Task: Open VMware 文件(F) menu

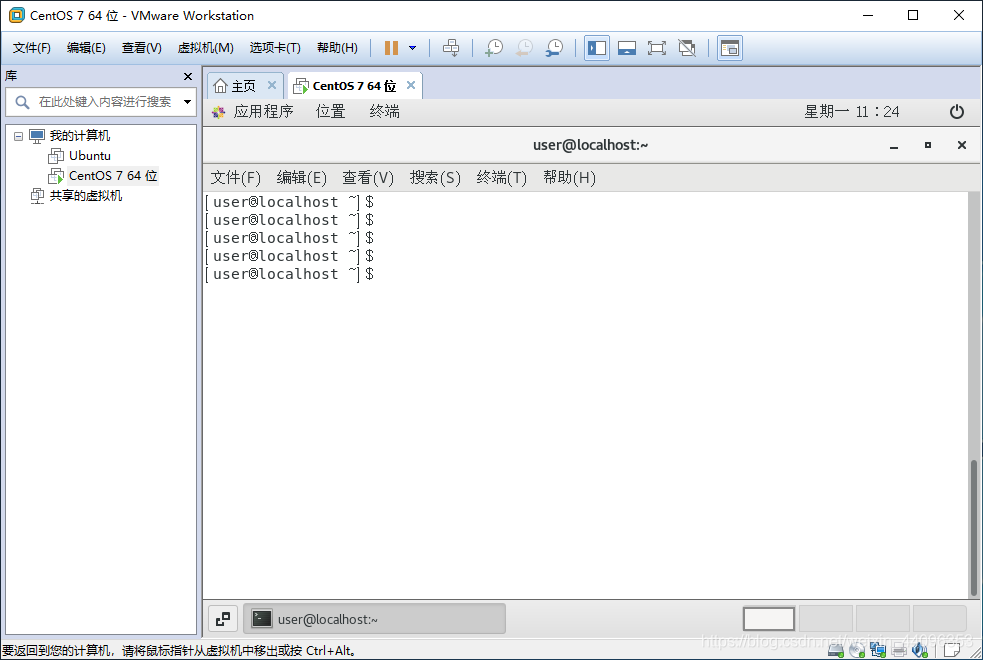Action: pos(31,48)
